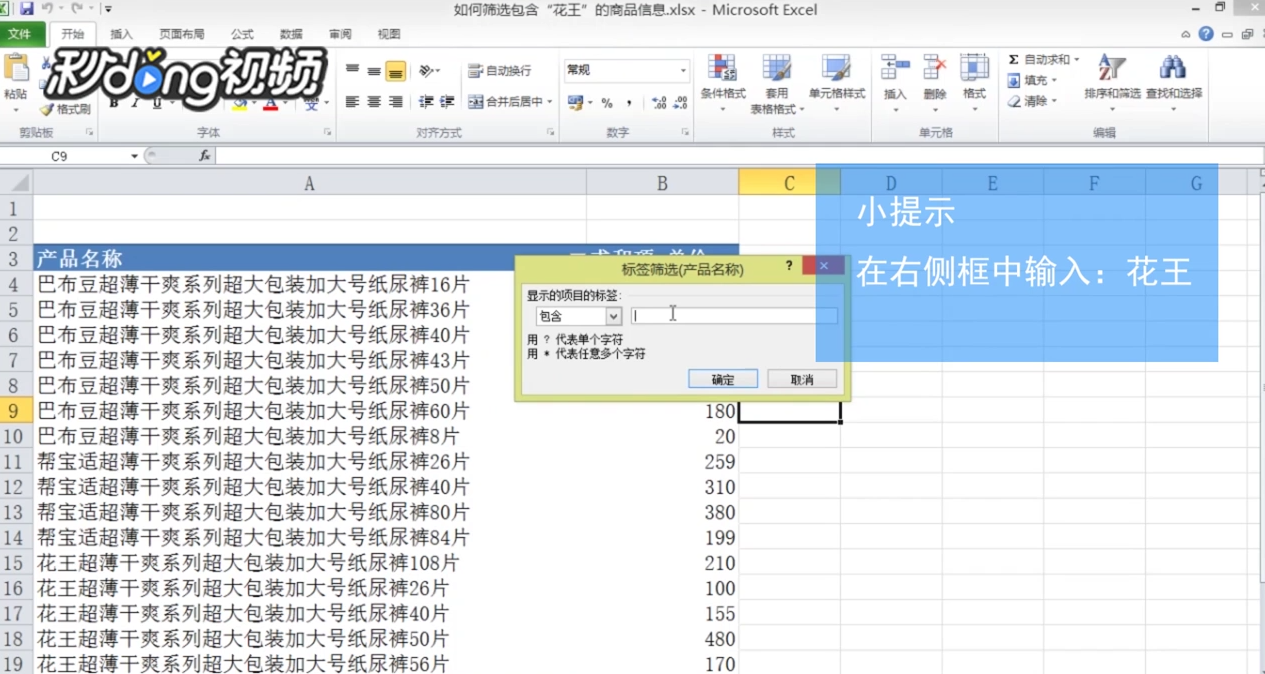
Task: Click the label filter dialog's ? help
Action: click(x=789, y=266)
